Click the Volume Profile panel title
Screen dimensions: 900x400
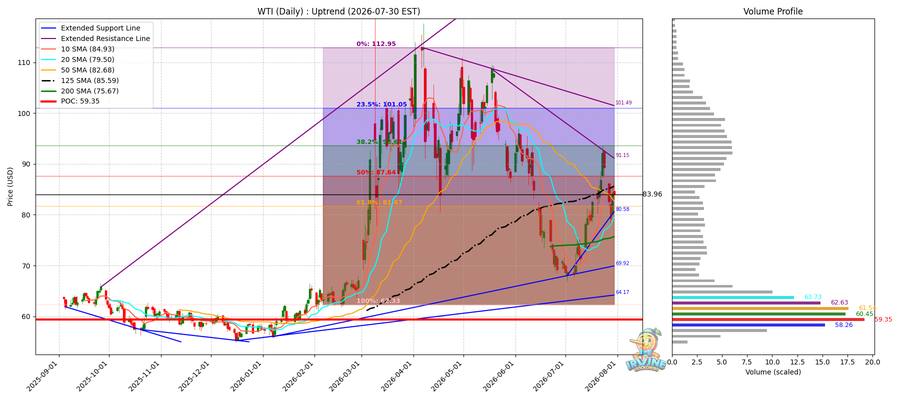pyautogui.click(x=773, y=11)
